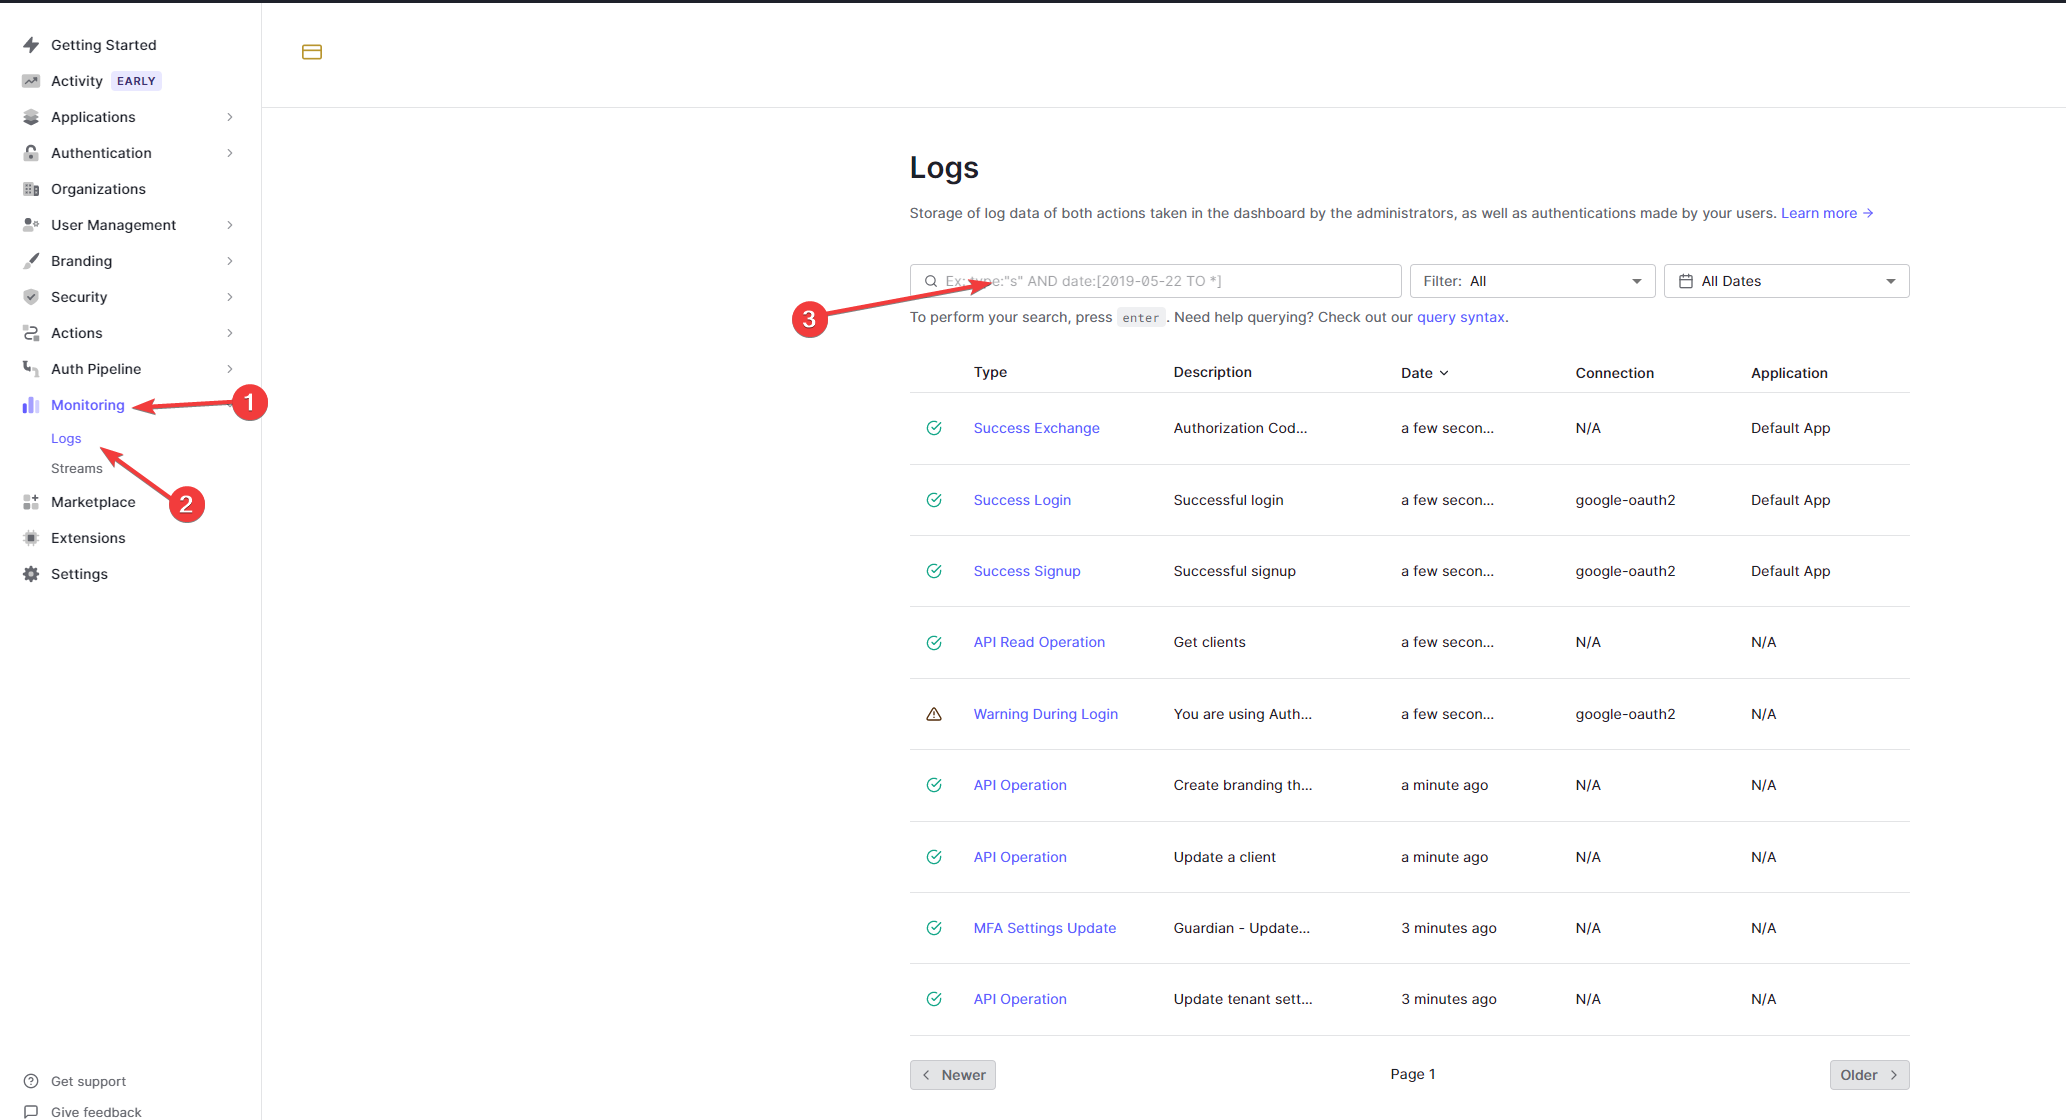Screen dimensions: 2066x1120
Task: Click the Authentication lock icon
Action: pos(31,153)
